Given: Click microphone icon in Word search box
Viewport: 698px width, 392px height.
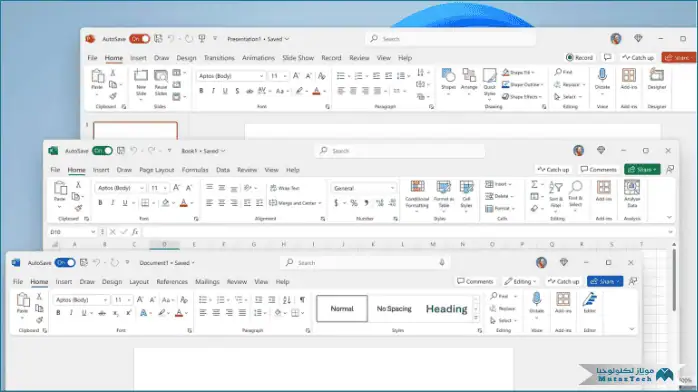Looking at the screenshot, I should pyautogui.click(x=442, y=263).
